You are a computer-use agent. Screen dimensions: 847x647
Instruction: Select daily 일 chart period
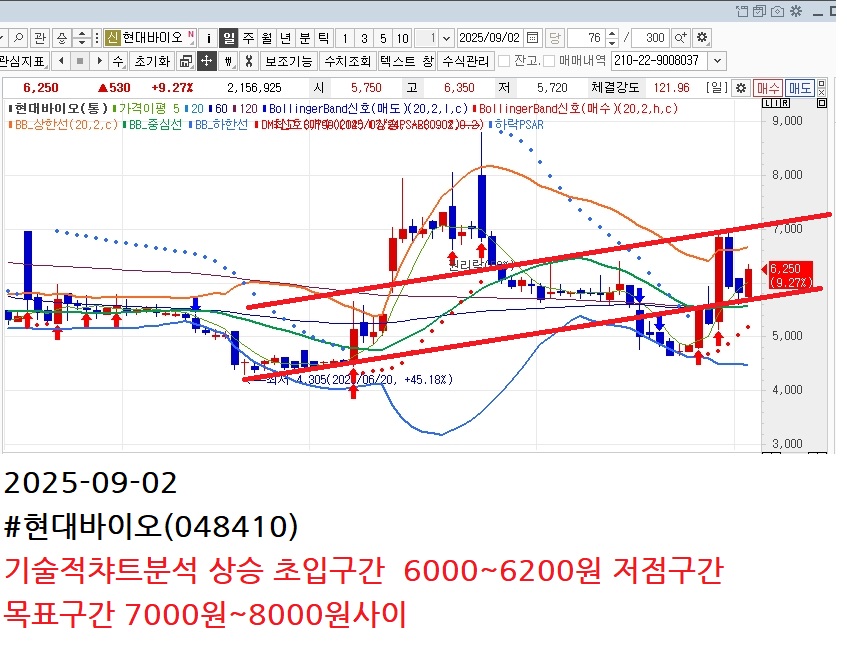coord(229,38)
